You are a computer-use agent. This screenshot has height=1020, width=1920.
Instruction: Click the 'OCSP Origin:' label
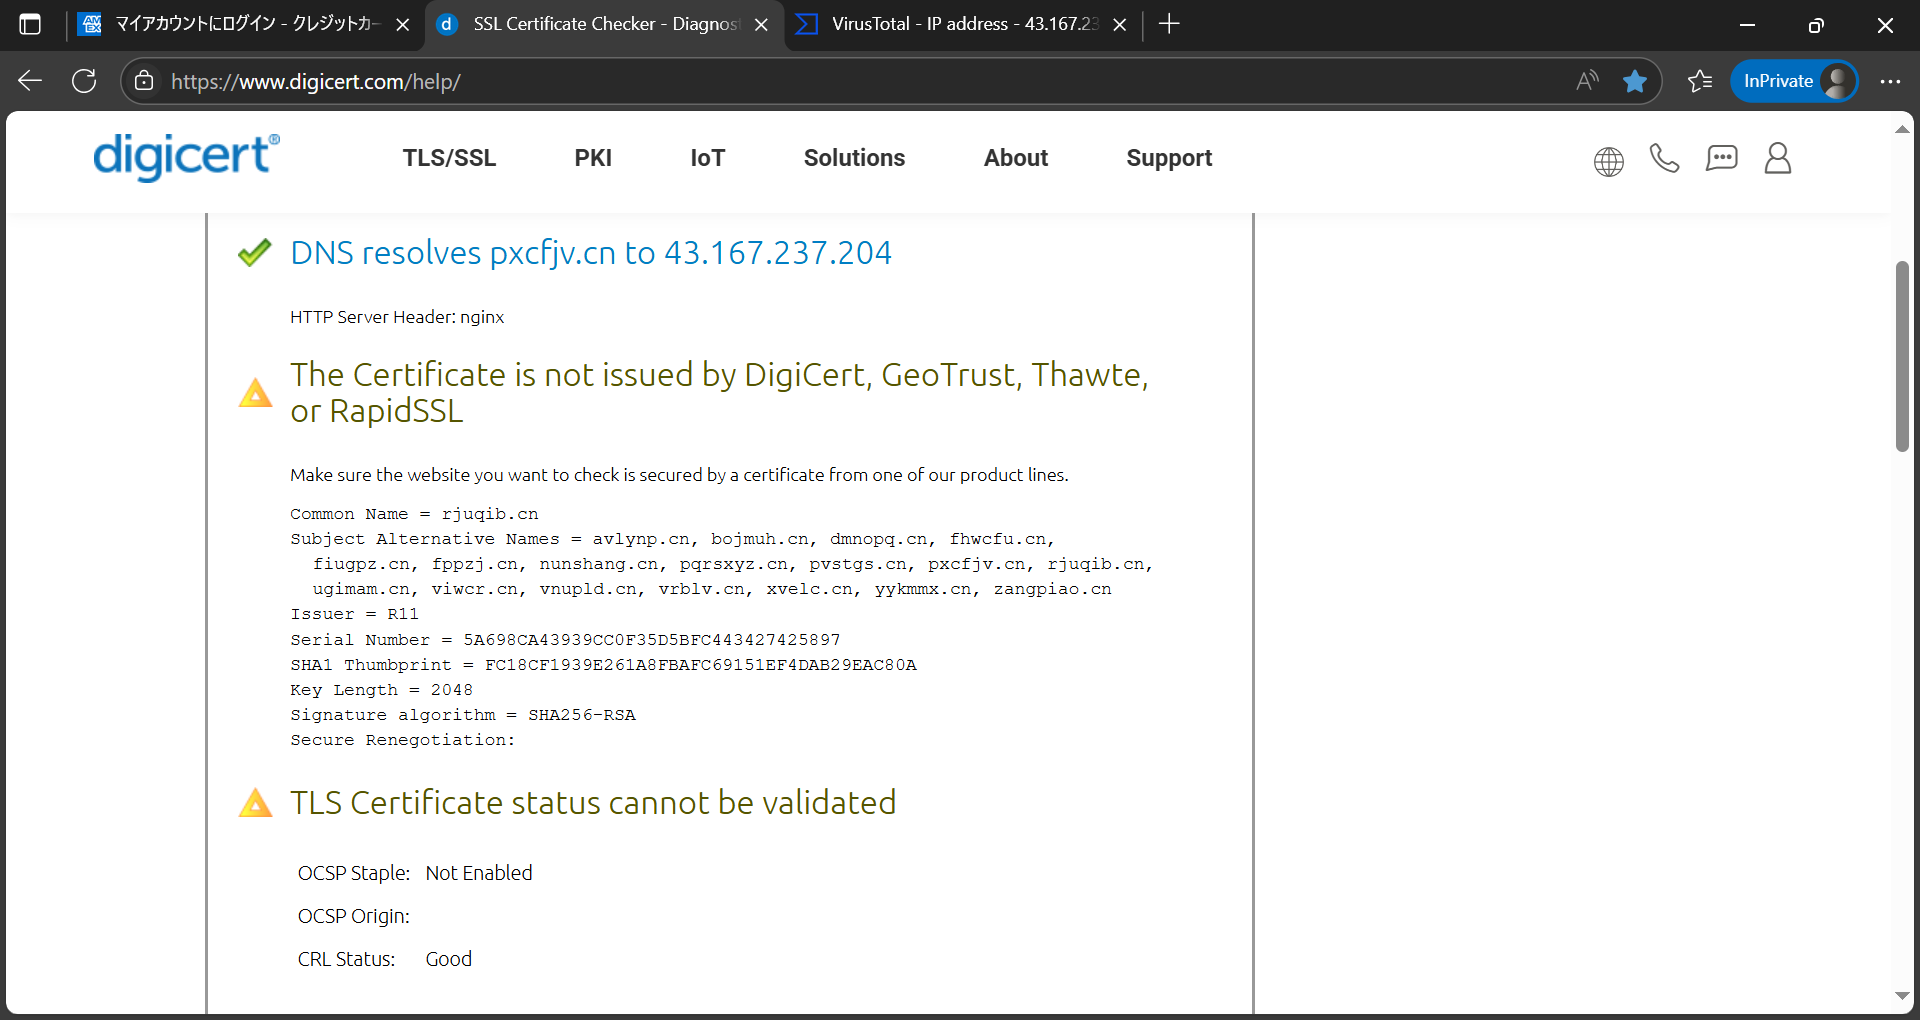coord(354,916)
